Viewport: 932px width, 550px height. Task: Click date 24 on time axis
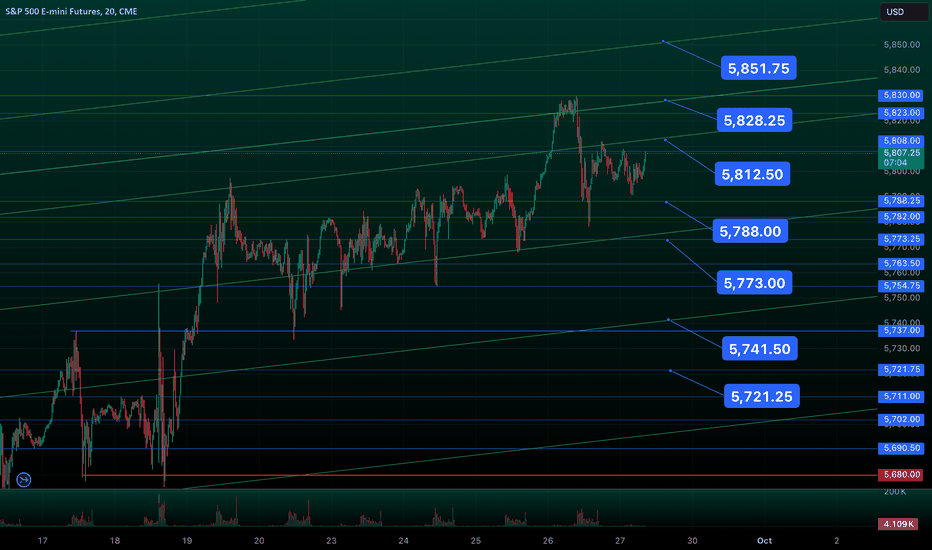404,540
